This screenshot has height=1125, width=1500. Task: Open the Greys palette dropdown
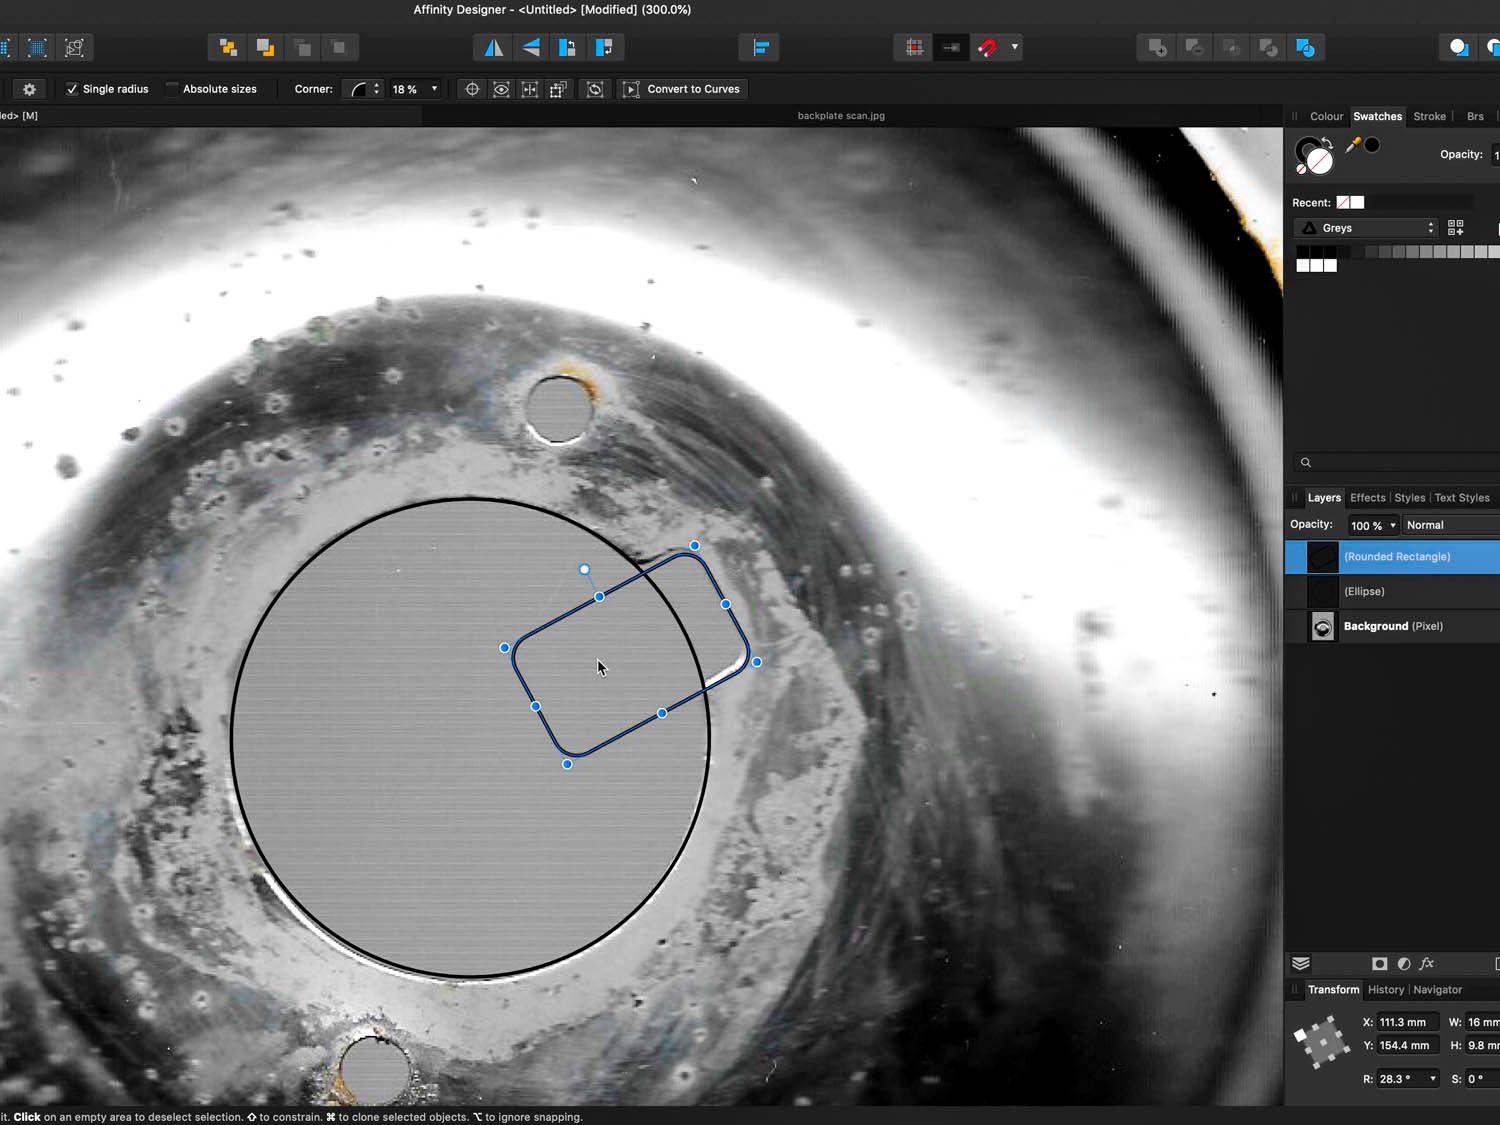click(1366, 228)
